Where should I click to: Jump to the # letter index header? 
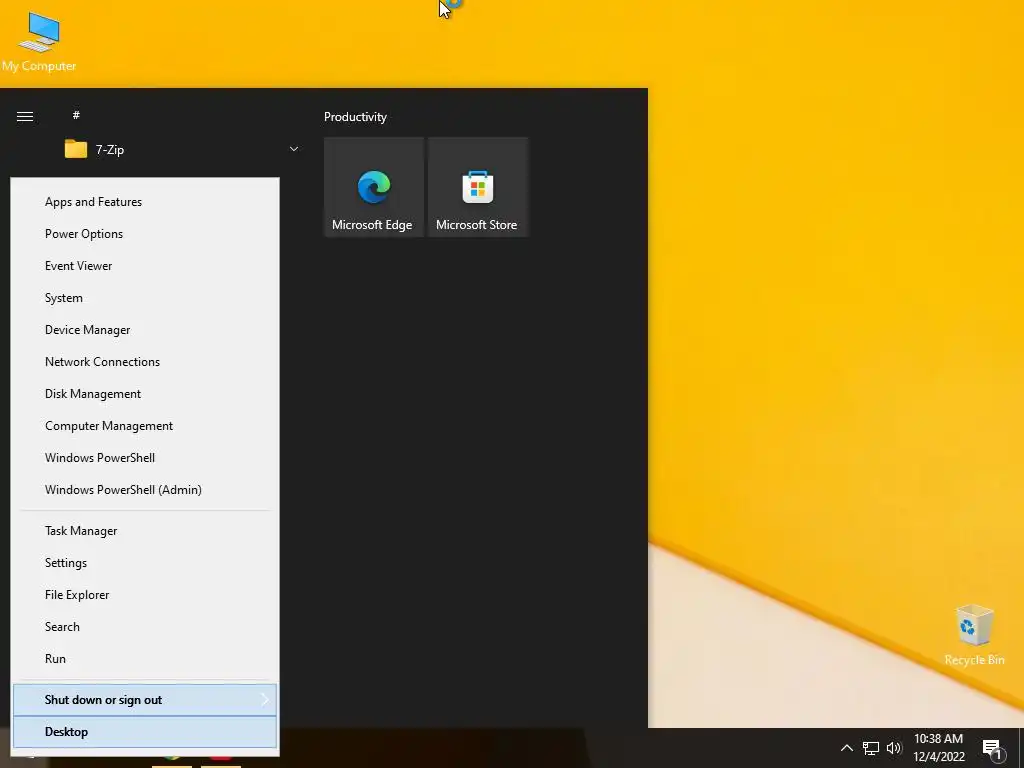[x=76, y=115]
